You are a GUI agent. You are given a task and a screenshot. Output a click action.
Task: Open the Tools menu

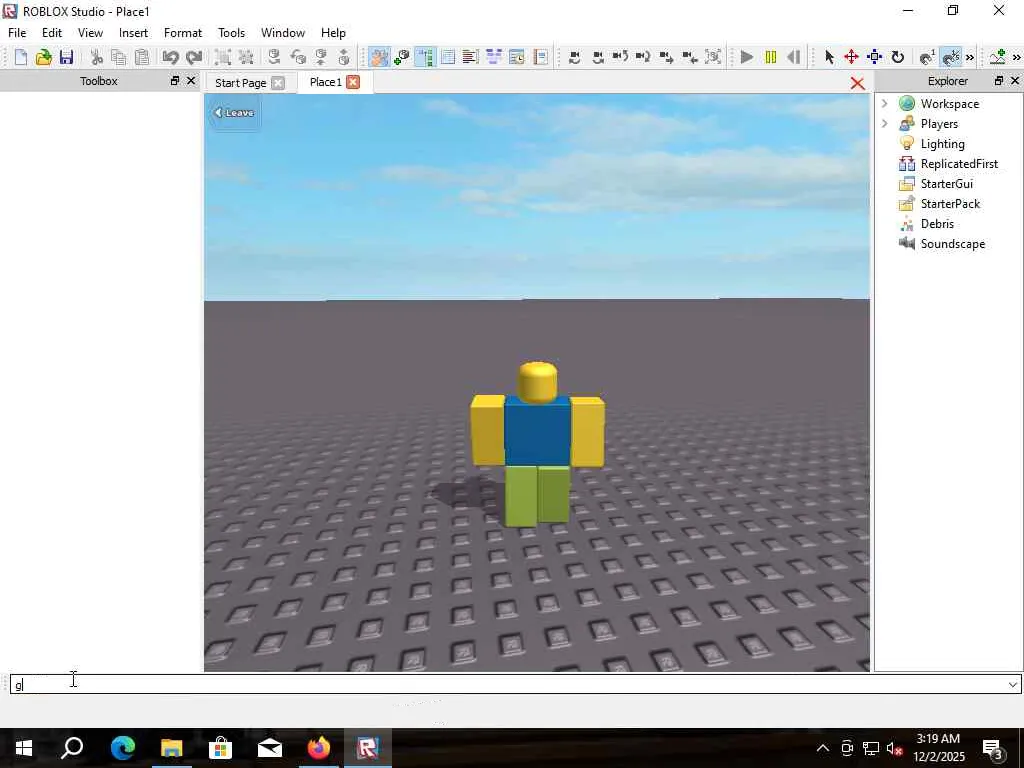point(231,33)
